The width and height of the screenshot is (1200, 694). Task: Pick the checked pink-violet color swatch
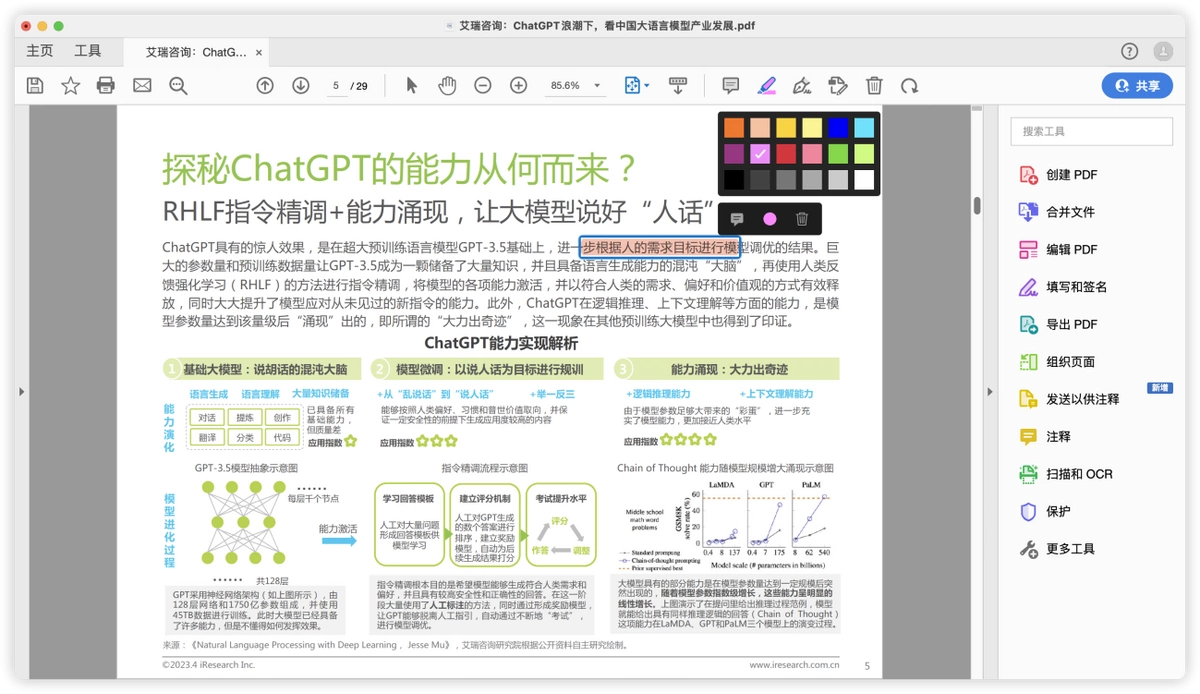(x=760, y=154)
